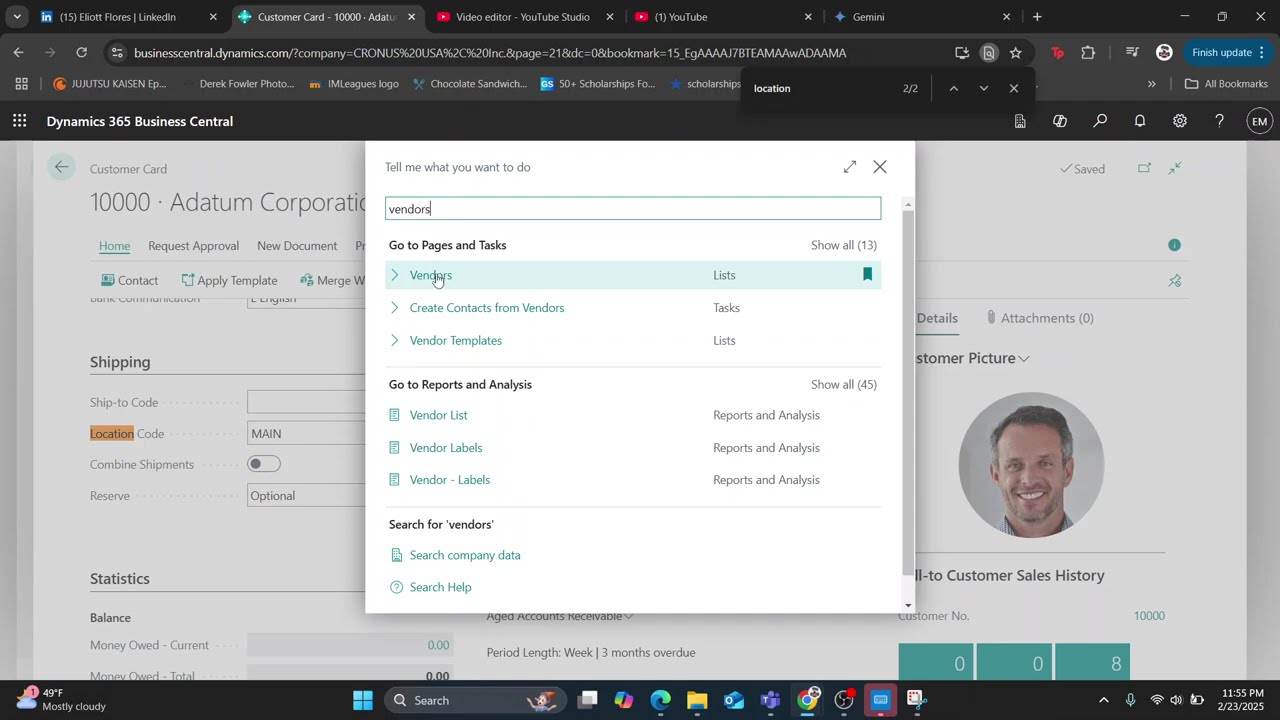Click collapse page icon near Saved
Image resolution: width=1280 pixels, height=720 pixels.
click(1175, 168)
